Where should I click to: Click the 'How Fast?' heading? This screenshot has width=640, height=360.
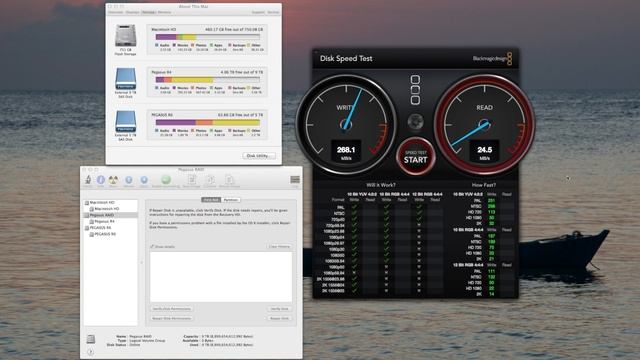pyautogui.click(x=484, y=185)
